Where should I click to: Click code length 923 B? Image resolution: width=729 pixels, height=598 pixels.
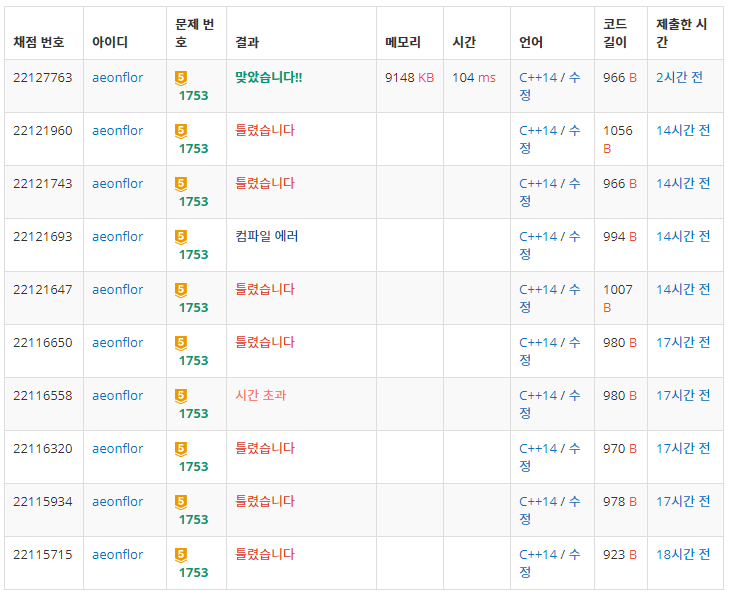pos(620,555)
